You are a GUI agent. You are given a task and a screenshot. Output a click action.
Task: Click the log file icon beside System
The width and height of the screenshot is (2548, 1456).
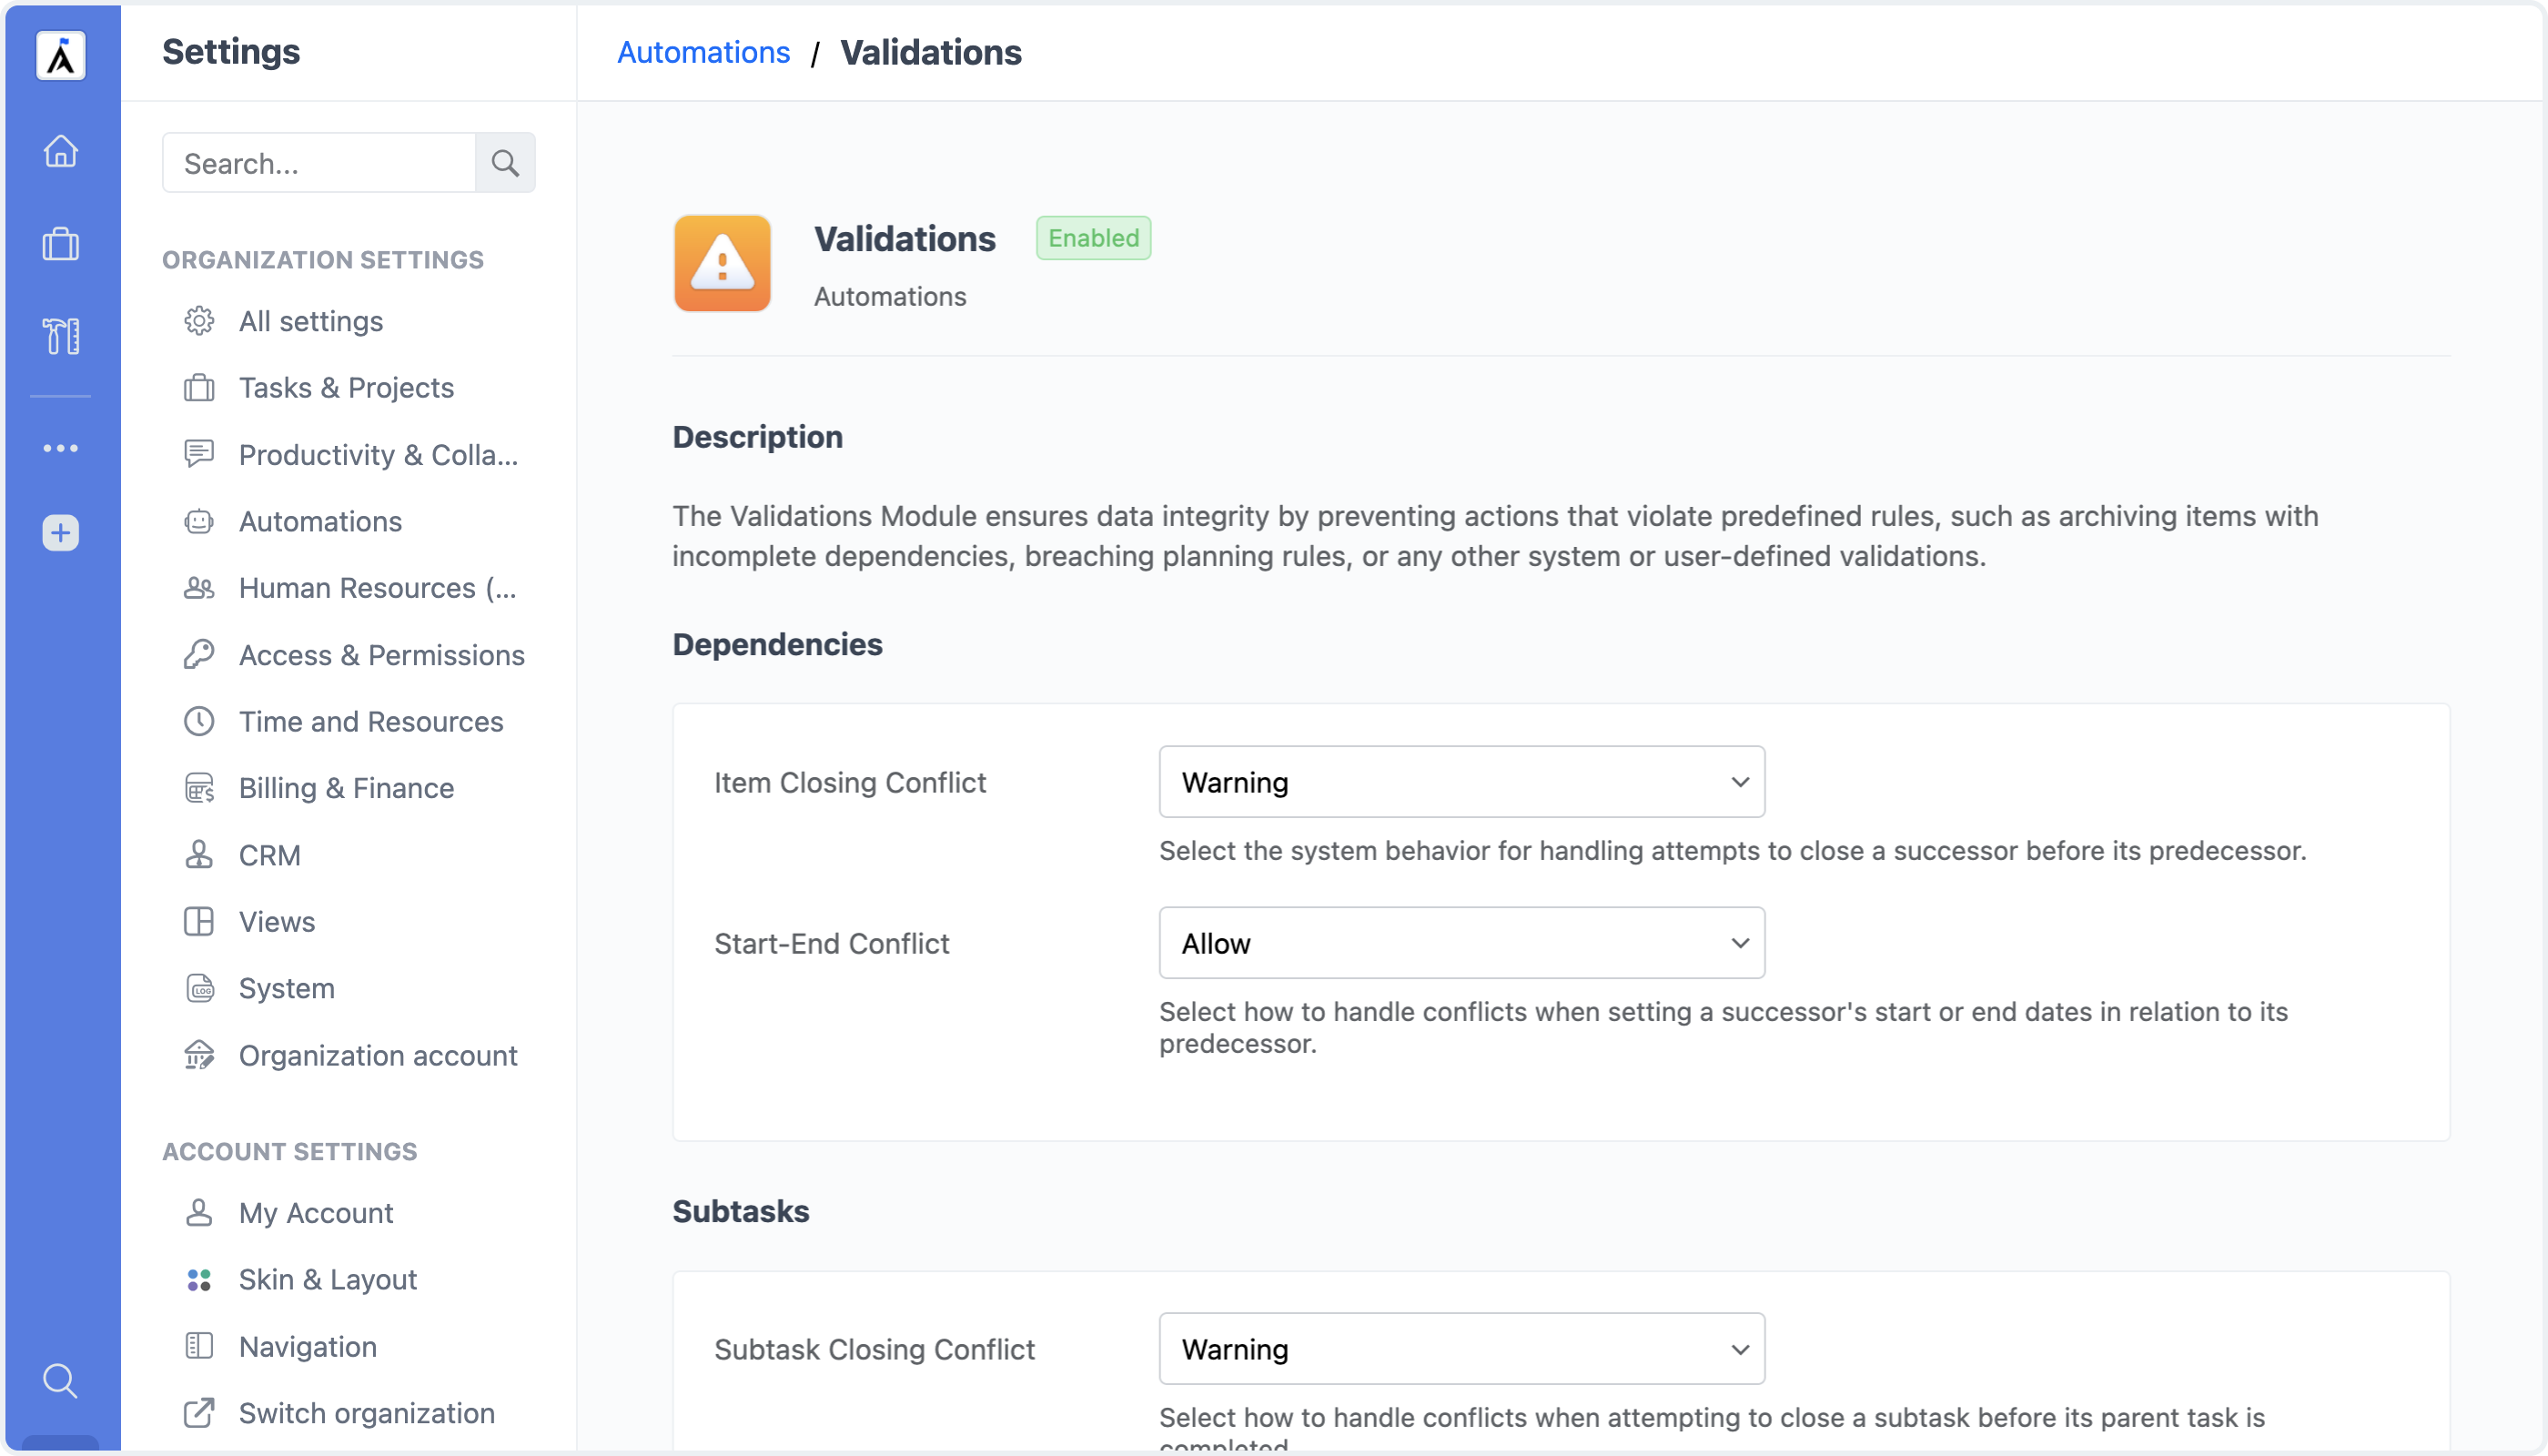(x=199, y=988)
